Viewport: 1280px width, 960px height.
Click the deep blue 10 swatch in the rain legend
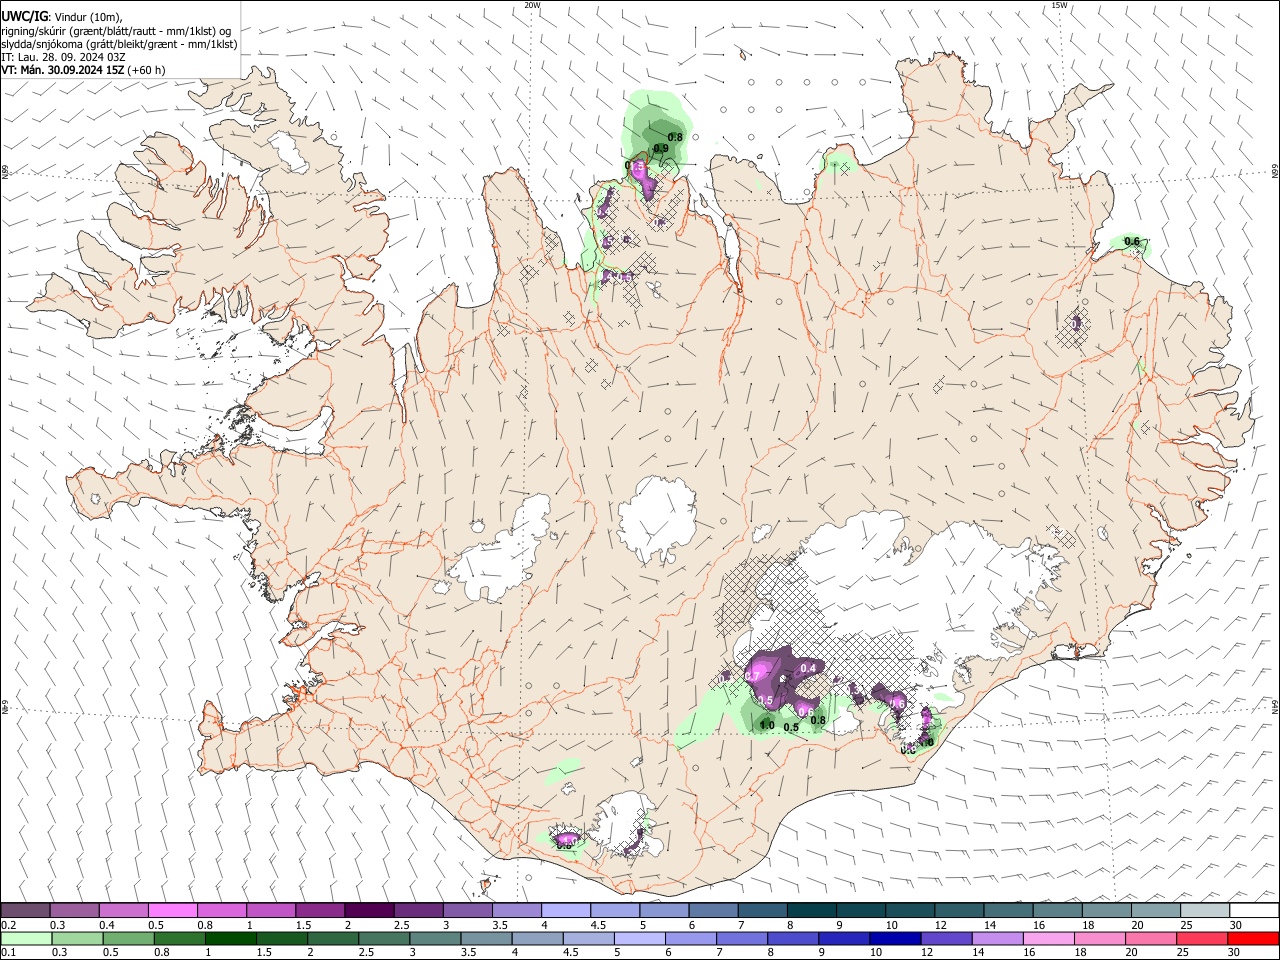click(893, 939)
